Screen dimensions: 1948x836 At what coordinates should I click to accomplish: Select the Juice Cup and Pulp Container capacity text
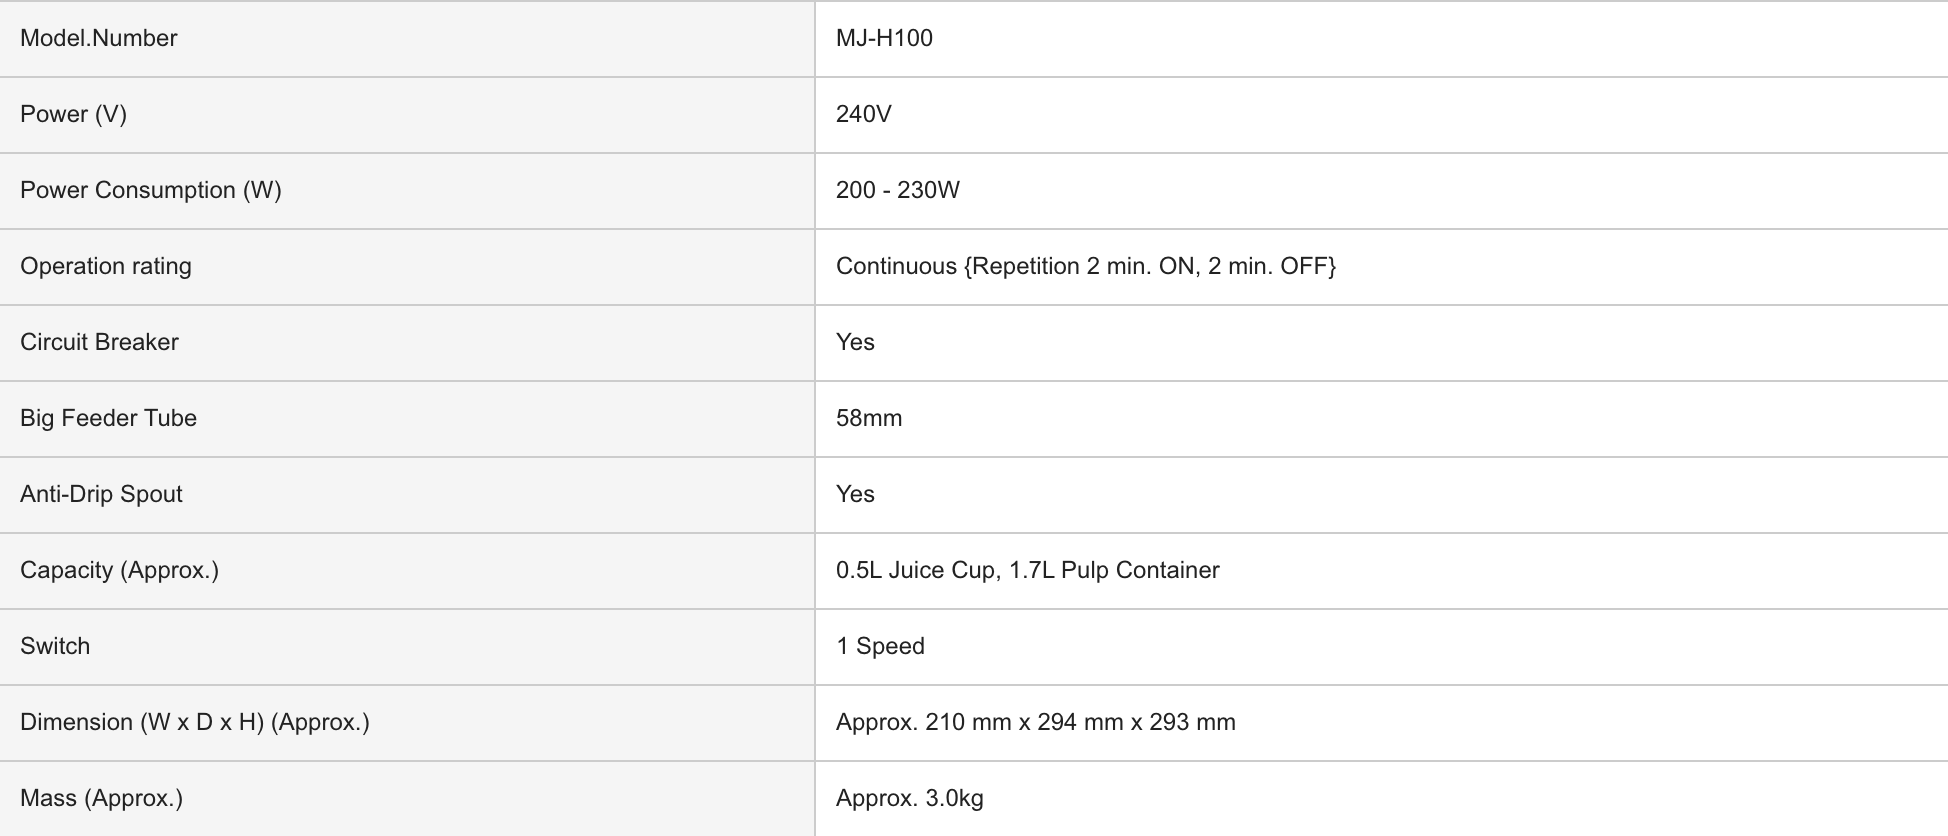(x=1027, y=570)
